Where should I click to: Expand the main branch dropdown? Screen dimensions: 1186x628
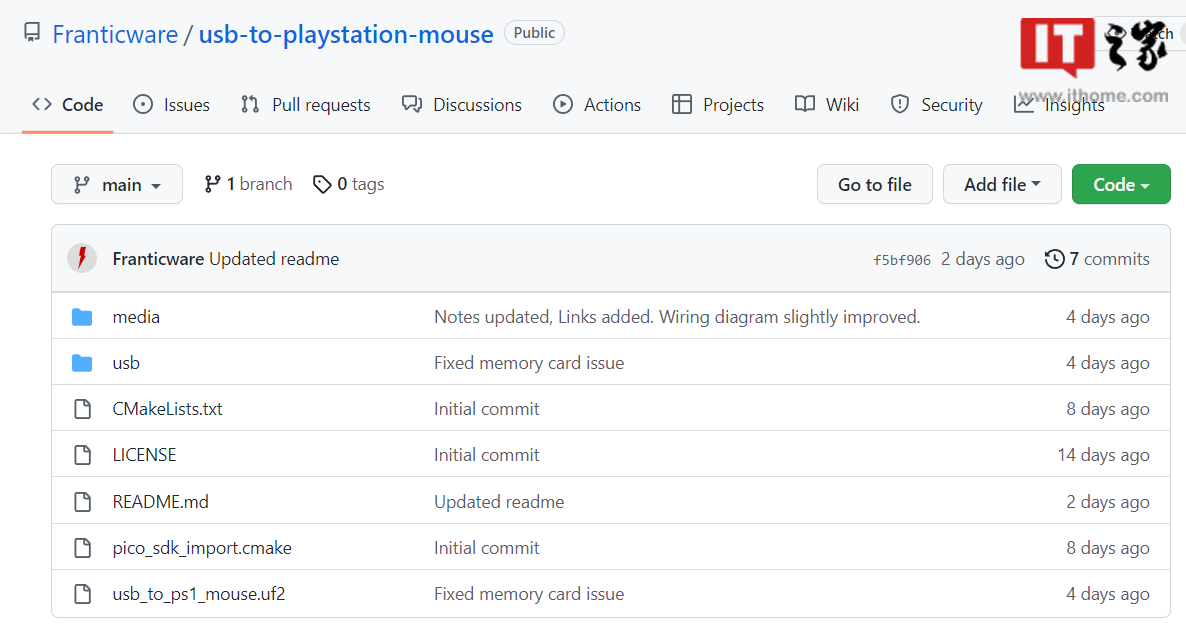117,184
